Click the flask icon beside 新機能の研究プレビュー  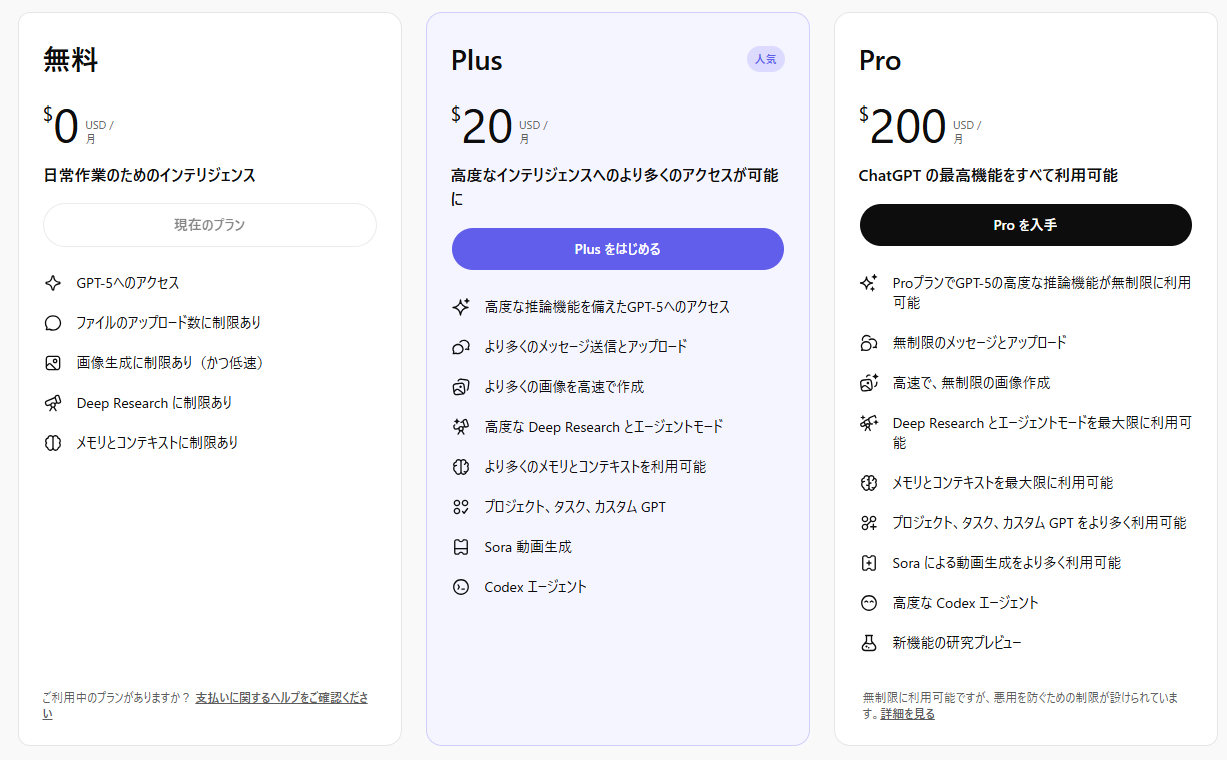869,643
